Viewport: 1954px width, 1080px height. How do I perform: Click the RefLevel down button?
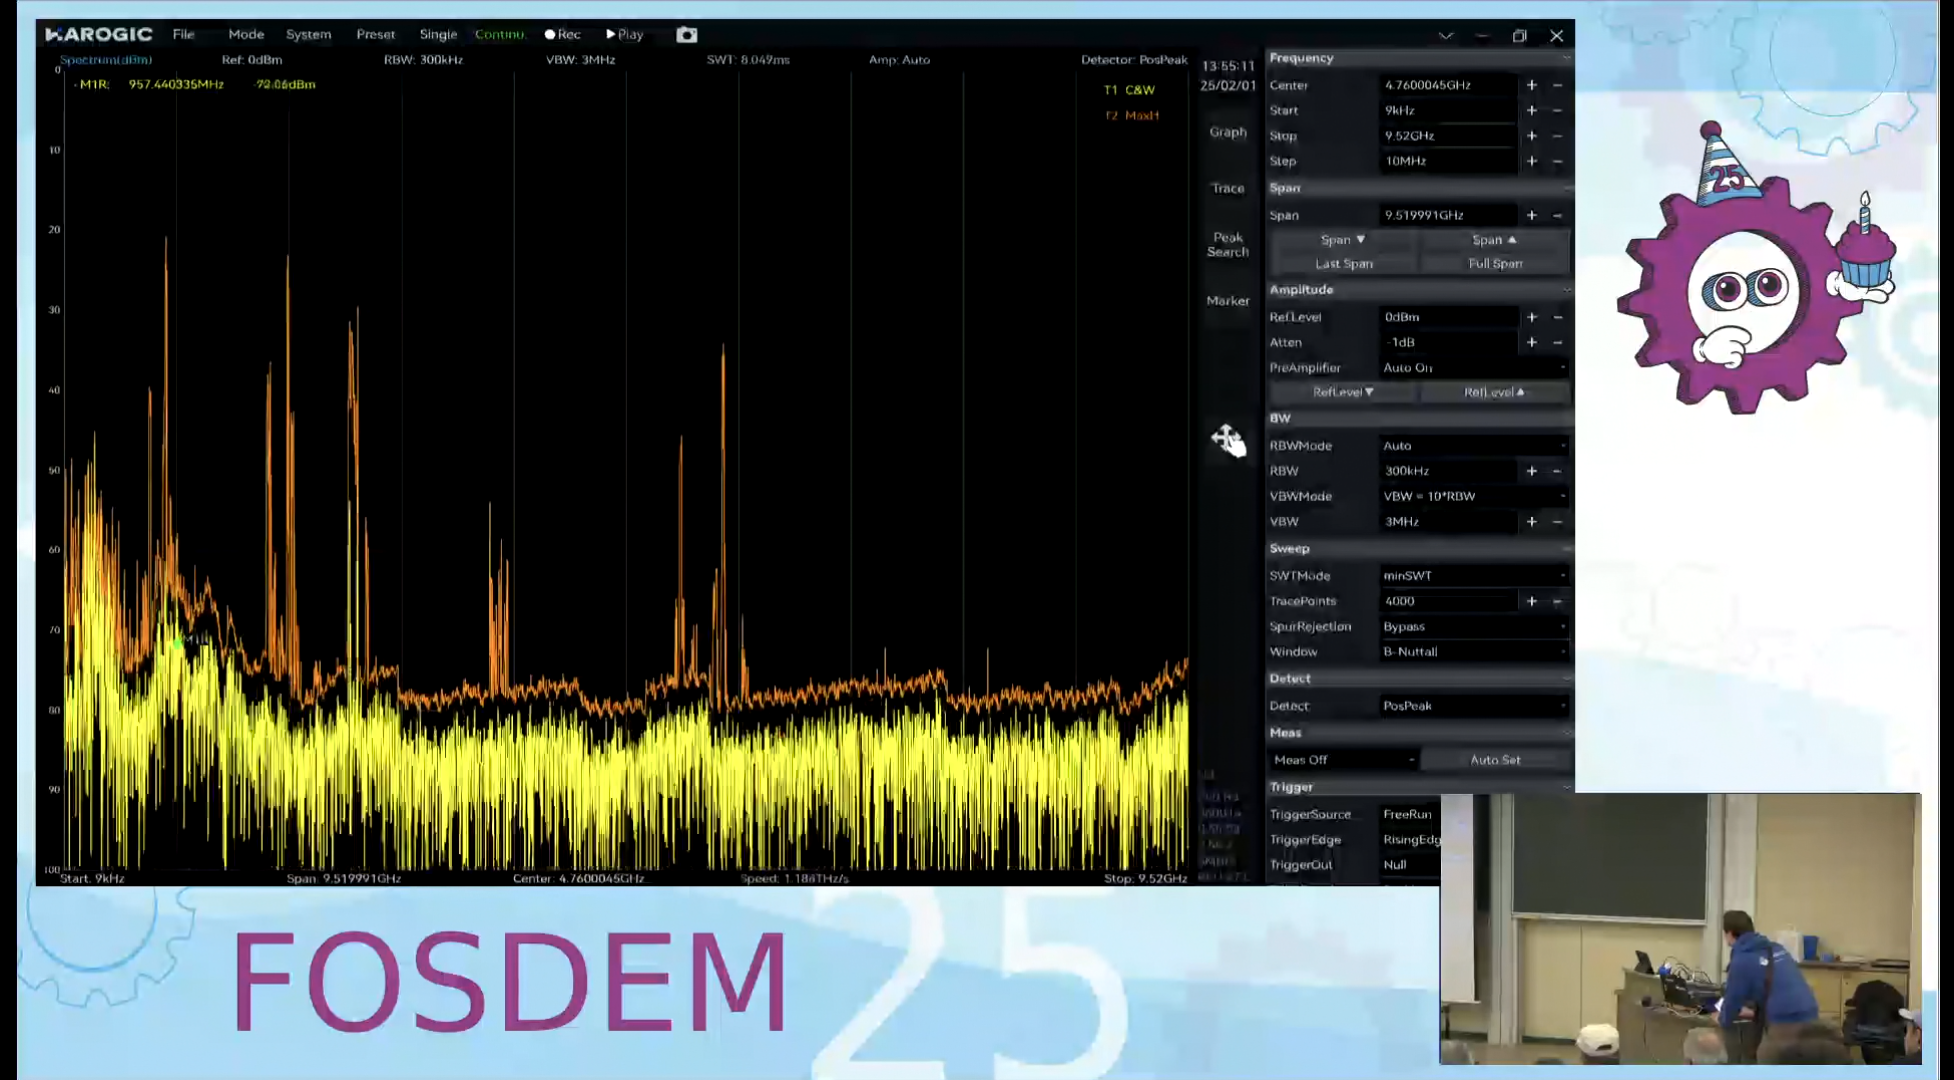(1343, 392)
